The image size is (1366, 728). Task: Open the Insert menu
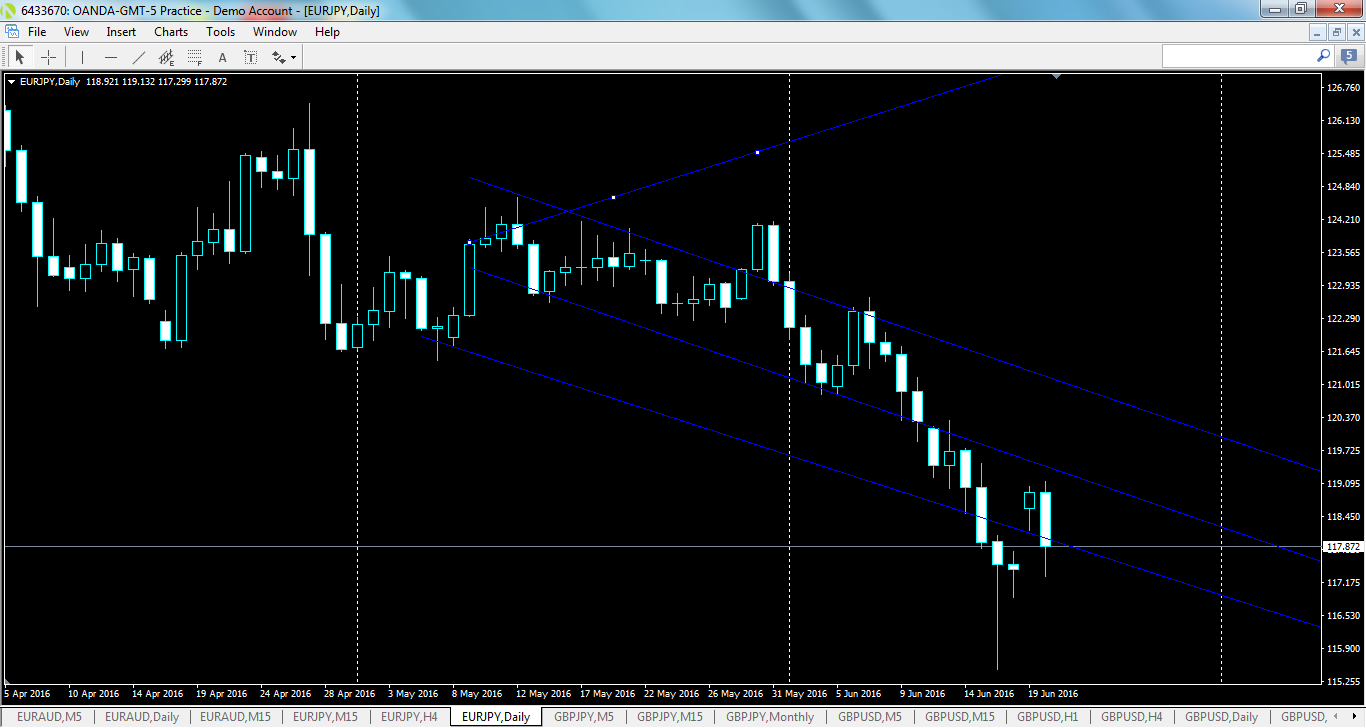[x=120, y=31]
